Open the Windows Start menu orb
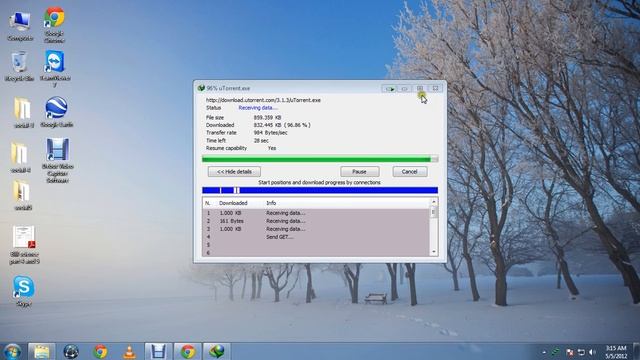 (12, 351)
